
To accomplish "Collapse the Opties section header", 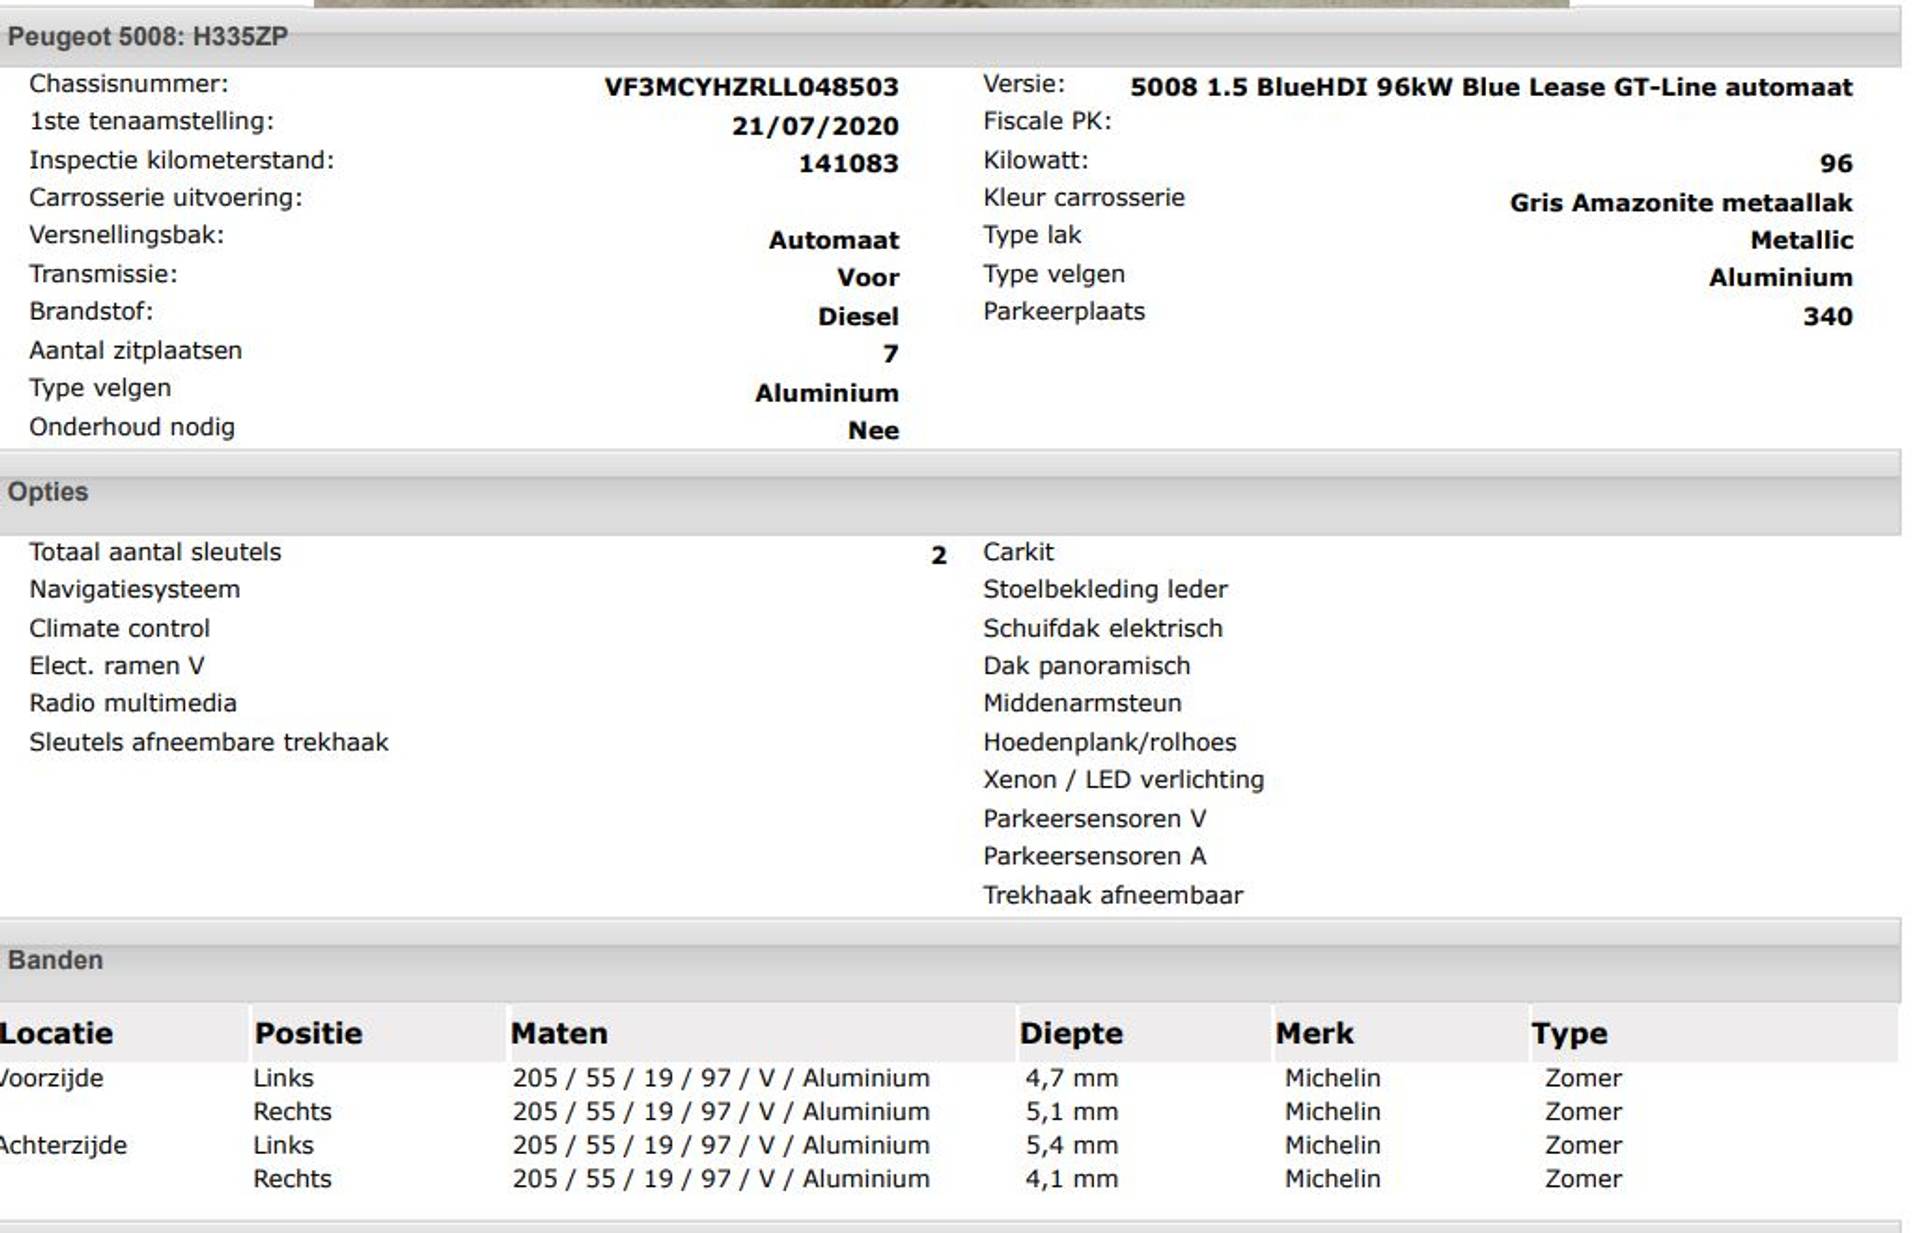I will (x=48, y=492).
